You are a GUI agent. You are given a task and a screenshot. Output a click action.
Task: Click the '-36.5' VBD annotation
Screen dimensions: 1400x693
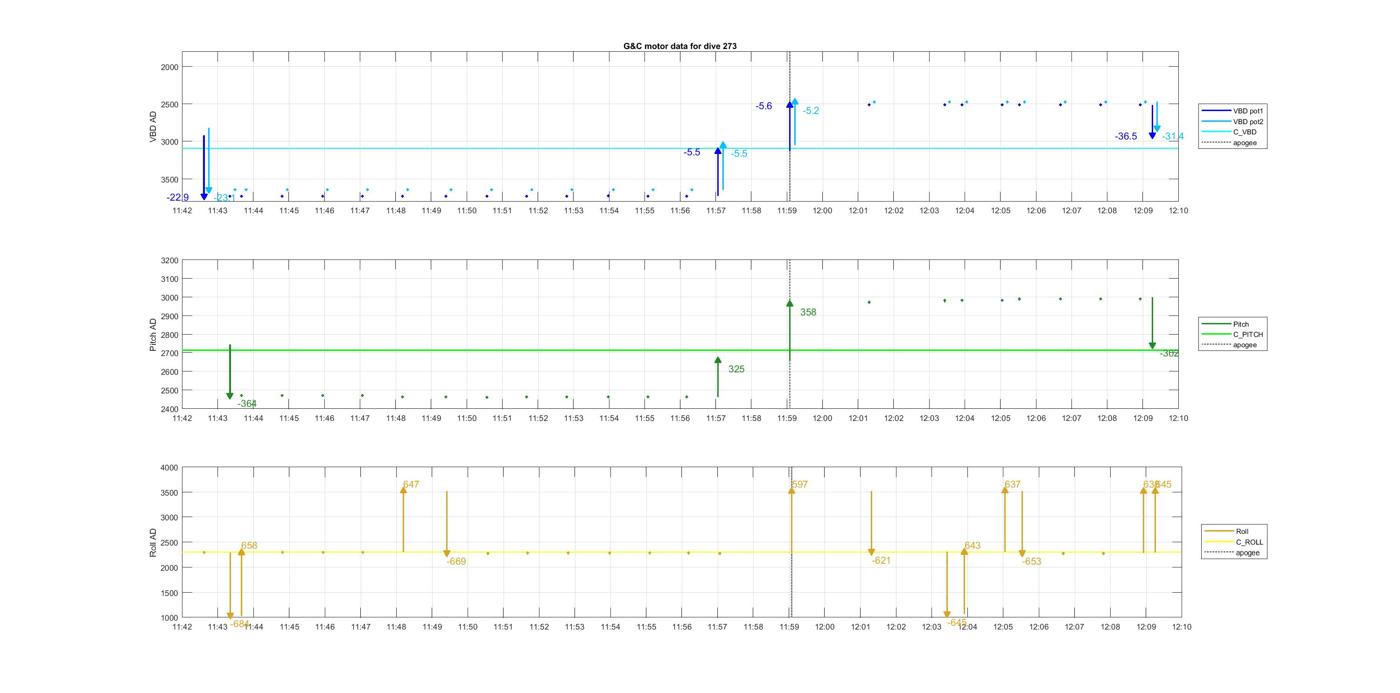click(x=1126, y=136)
